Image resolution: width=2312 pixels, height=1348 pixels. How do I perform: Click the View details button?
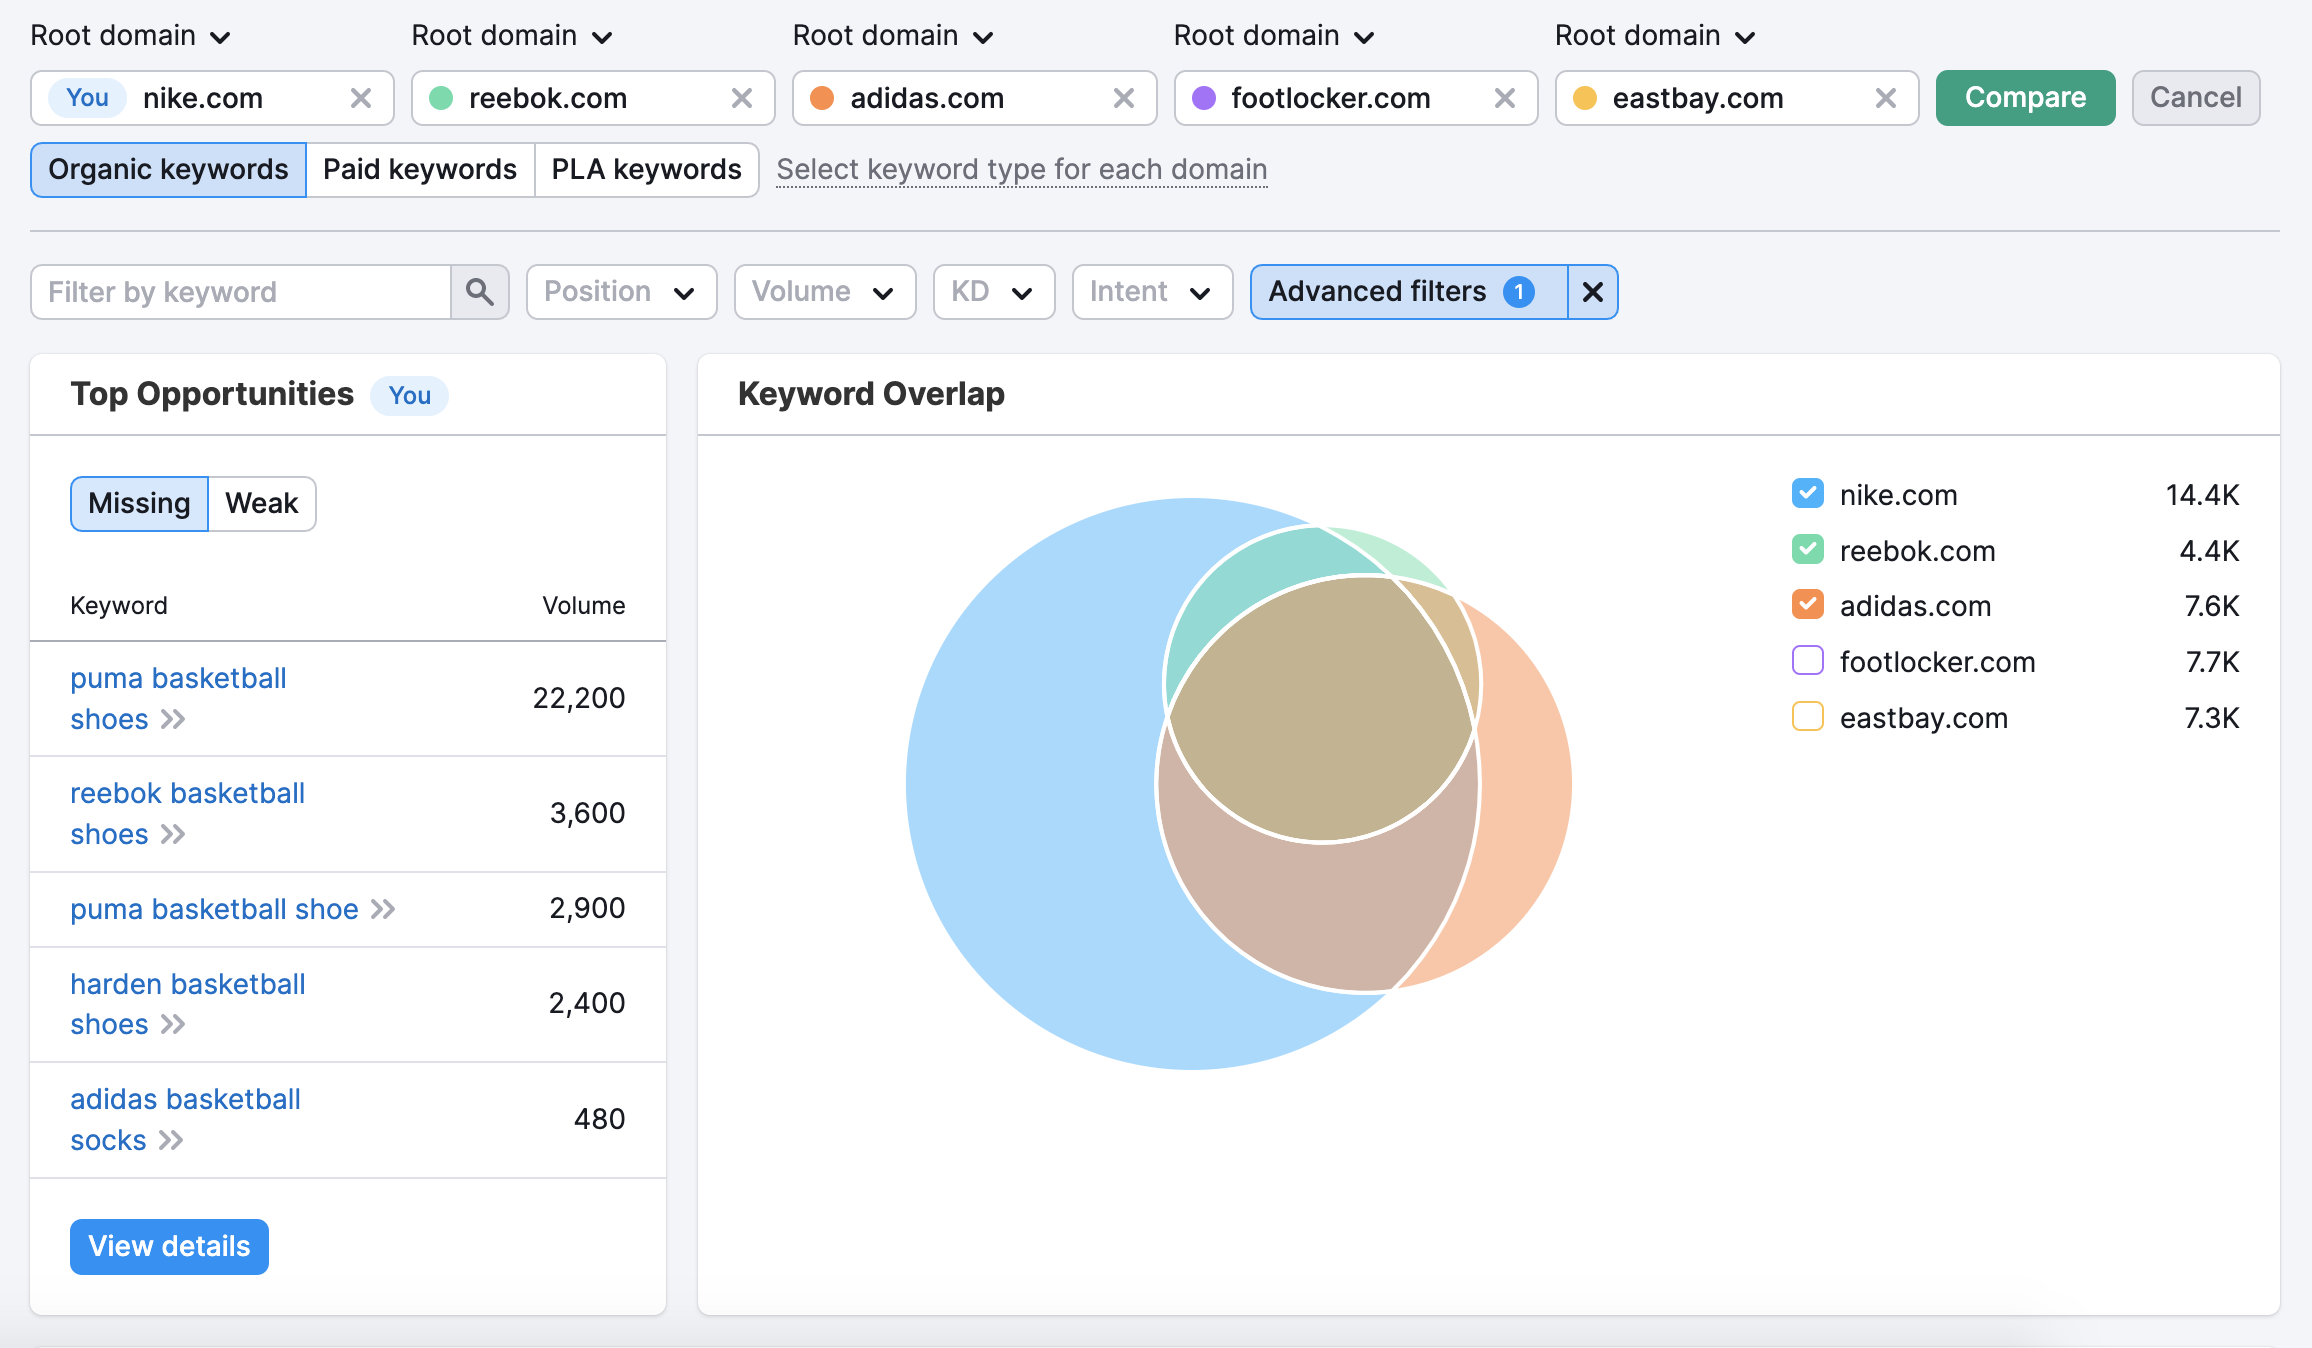(x=168, y=1245)
